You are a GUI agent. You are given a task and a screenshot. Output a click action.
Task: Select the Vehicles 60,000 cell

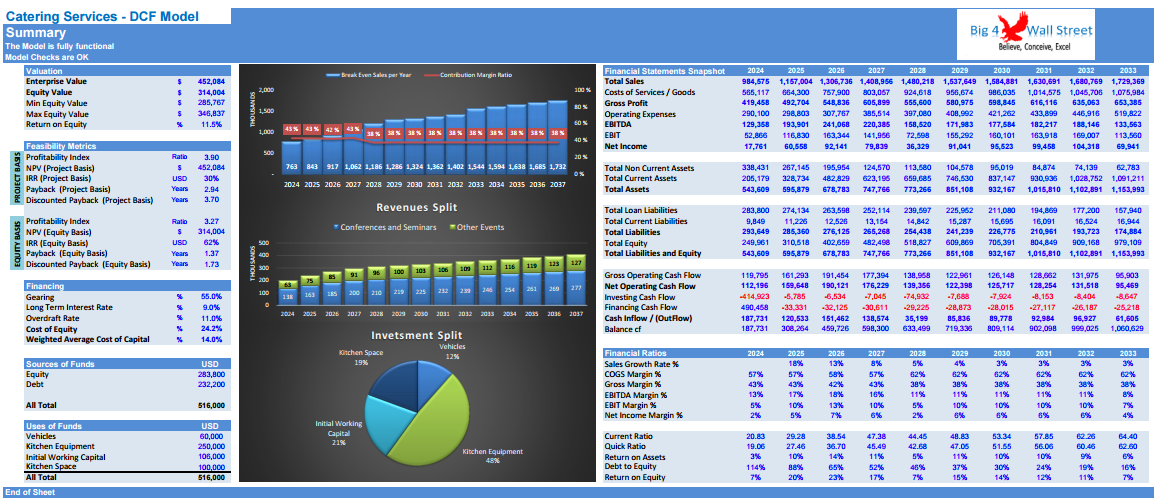pyautogui.click(x=213, y=436)
